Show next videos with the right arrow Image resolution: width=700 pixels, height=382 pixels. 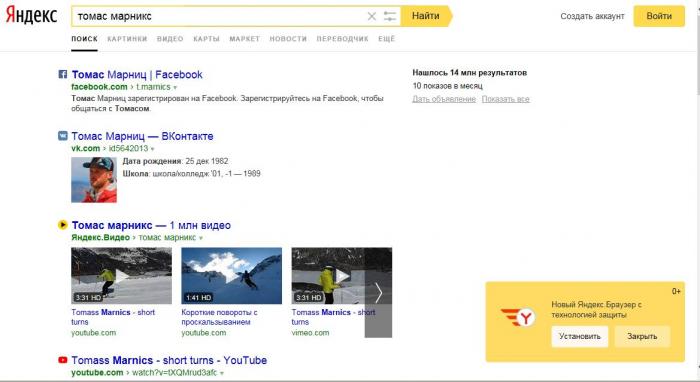tap(378, 293)
